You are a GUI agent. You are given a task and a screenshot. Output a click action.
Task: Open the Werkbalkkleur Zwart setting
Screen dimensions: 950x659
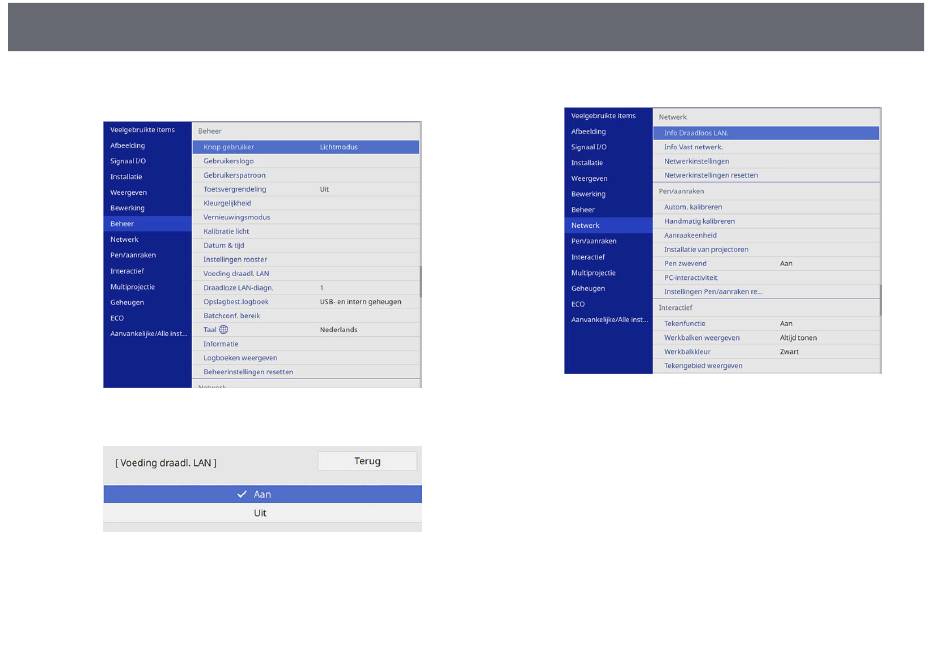coord(766,351)
